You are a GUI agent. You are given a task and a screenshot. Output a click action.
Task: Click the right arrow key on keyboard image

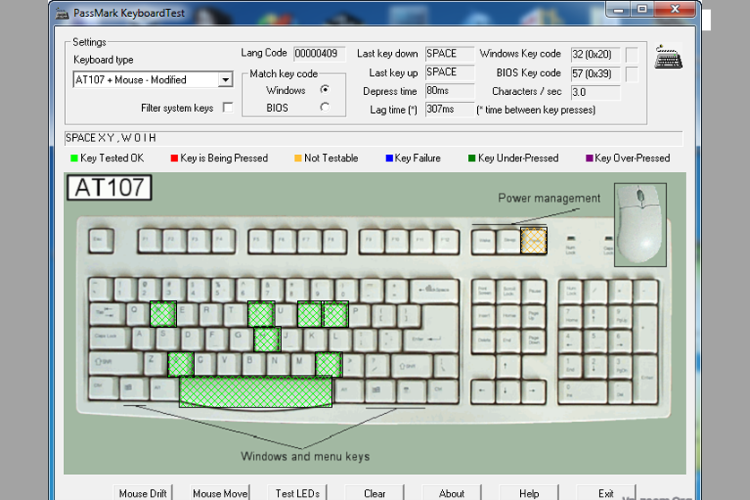point(533,391)
